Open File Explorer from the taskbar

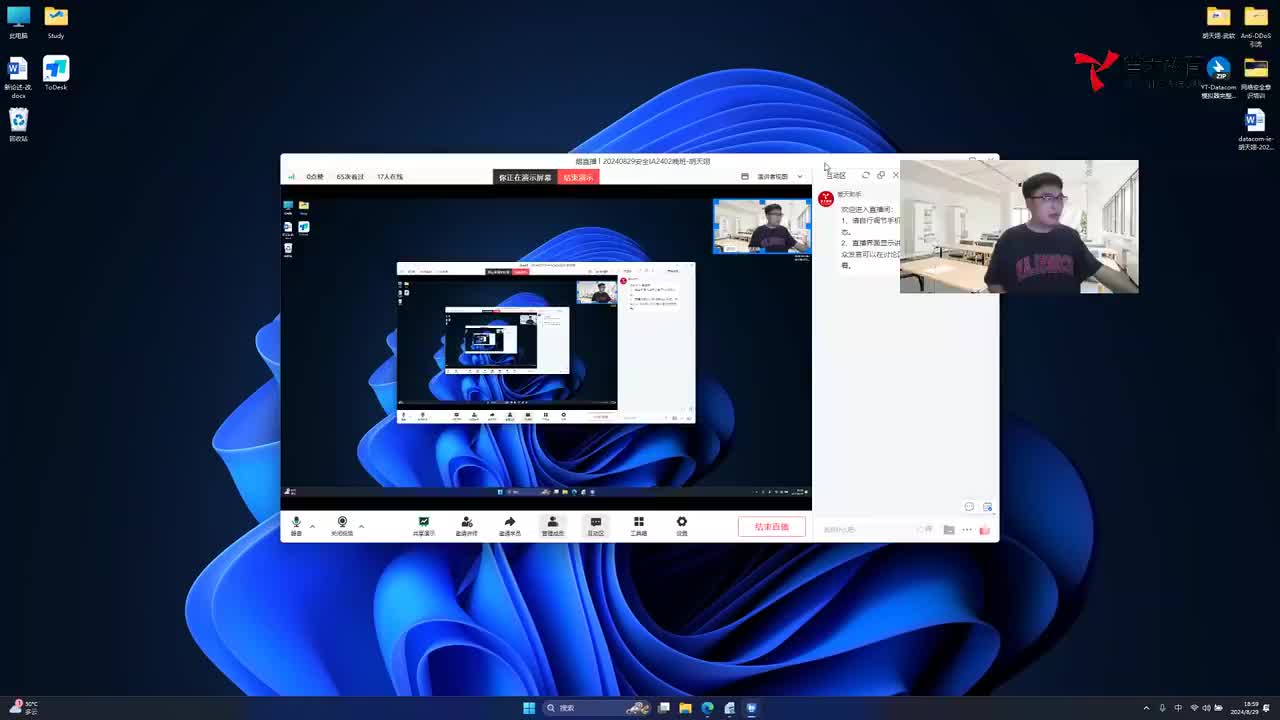(685, 708)
